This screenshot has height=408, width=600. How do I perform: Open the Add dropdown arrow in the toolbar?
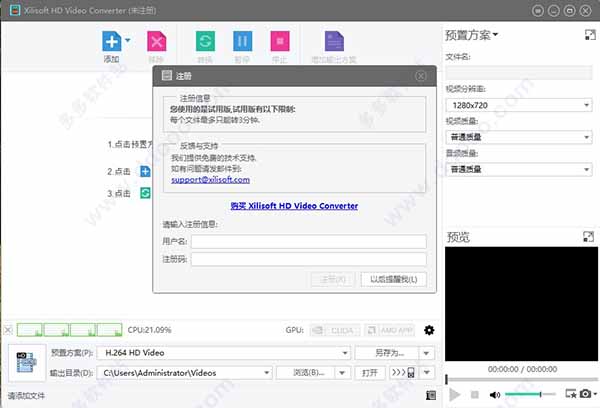pyautogui.click(x=128, y=40)
